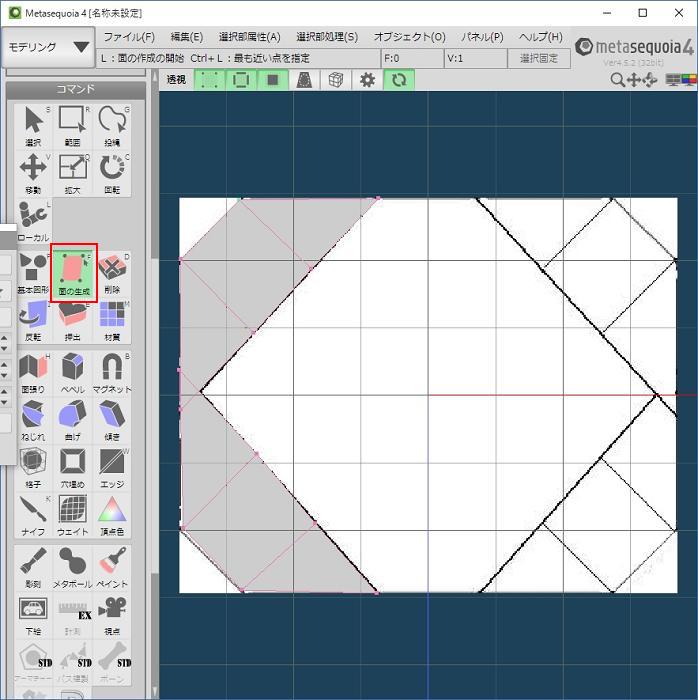Select the マグネット (Magnet) tool
Image resolution: width=698 pixels, height=700 pixels.
point(112,372)
